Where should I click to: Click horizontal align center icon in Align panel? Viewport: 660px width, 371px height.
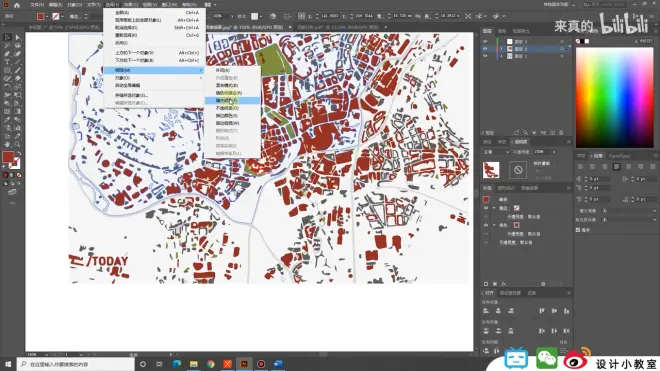498,311
